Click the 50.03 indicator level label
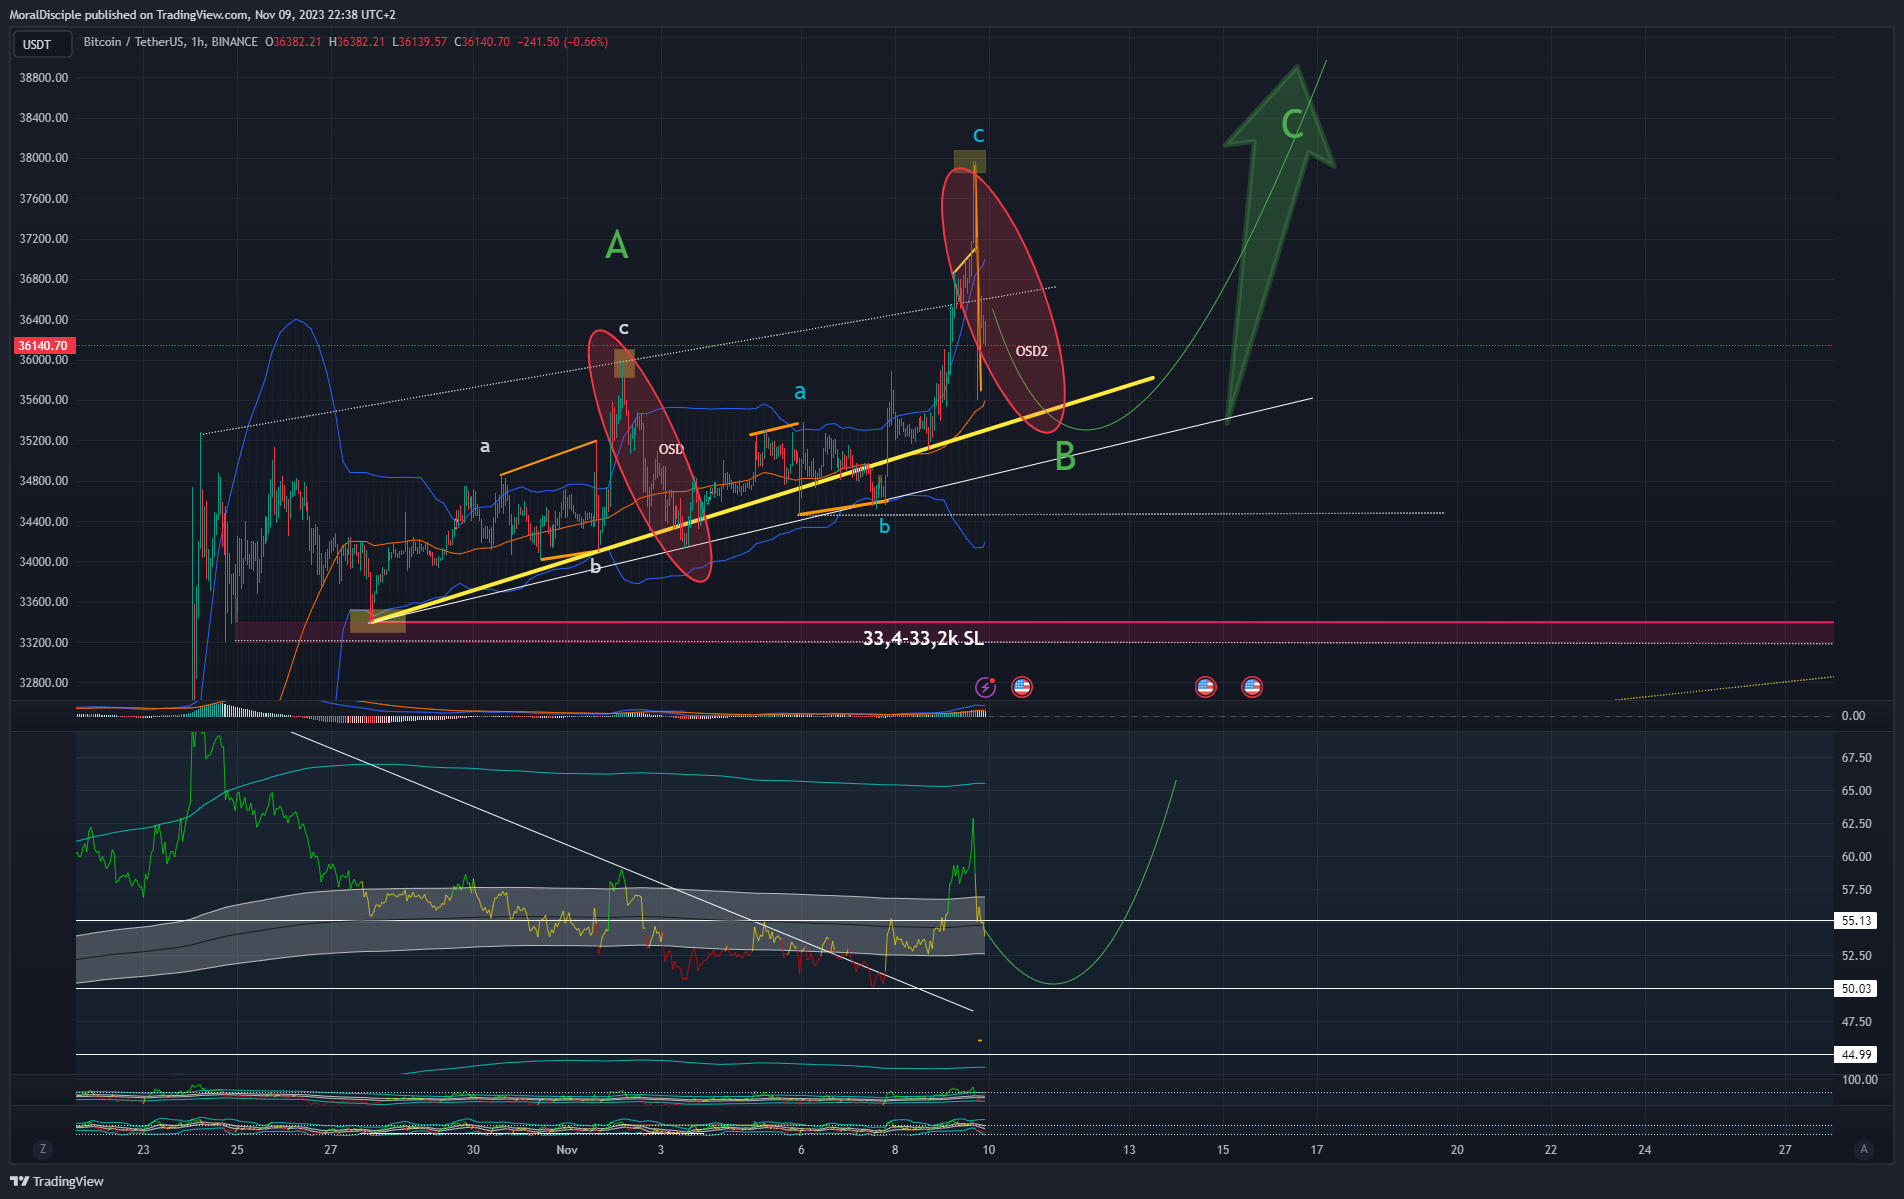Screen dimensions: 1904x1199 tap(1856, 989)
